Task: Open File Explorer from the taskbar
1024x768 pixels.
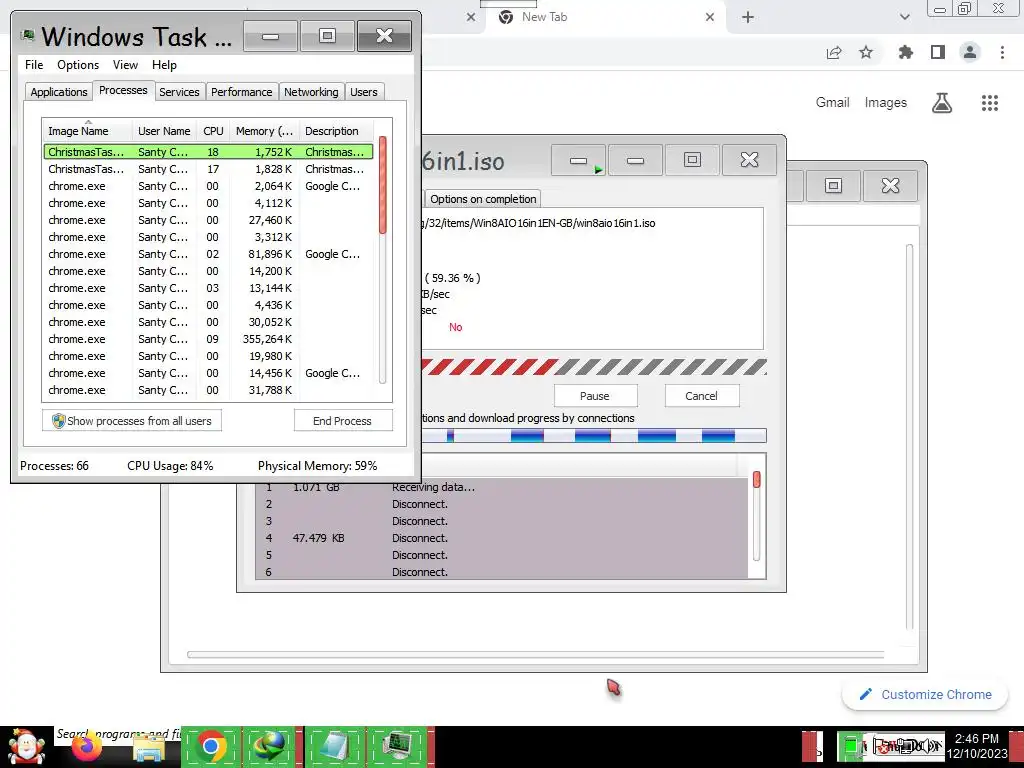Action: coord(148,748)
